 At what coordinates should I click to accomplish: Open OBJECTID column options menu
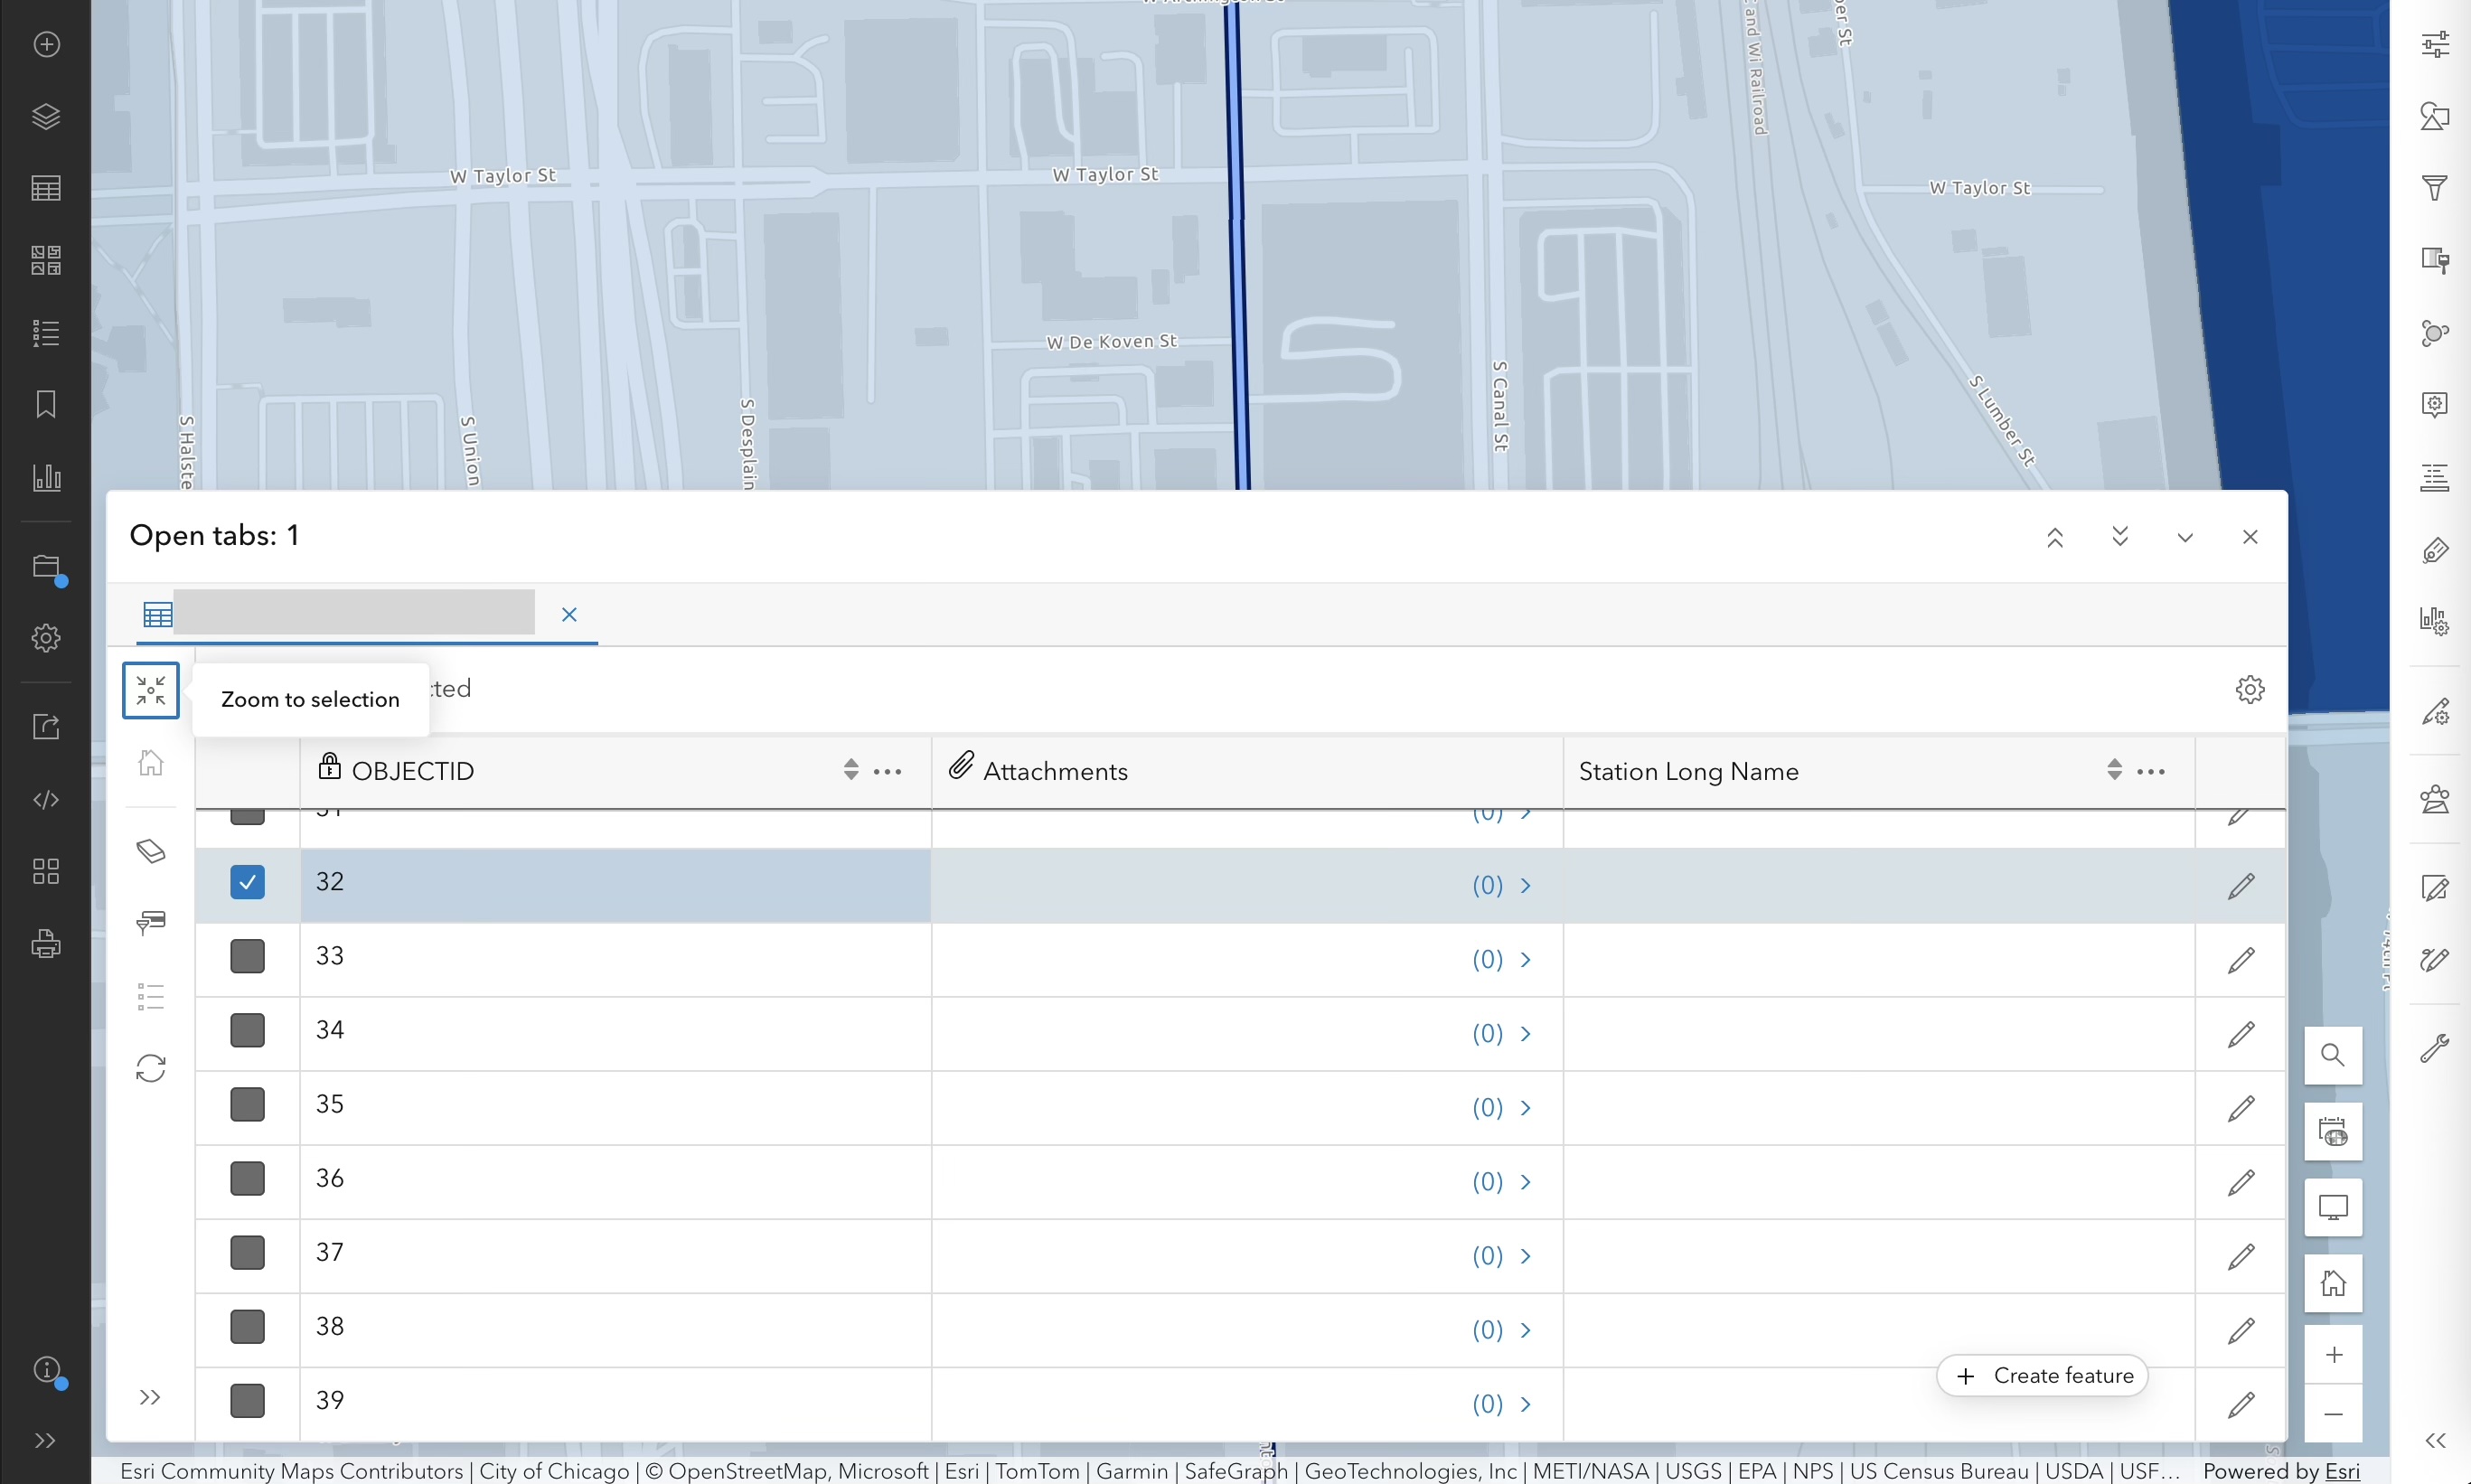pos(888,771)
